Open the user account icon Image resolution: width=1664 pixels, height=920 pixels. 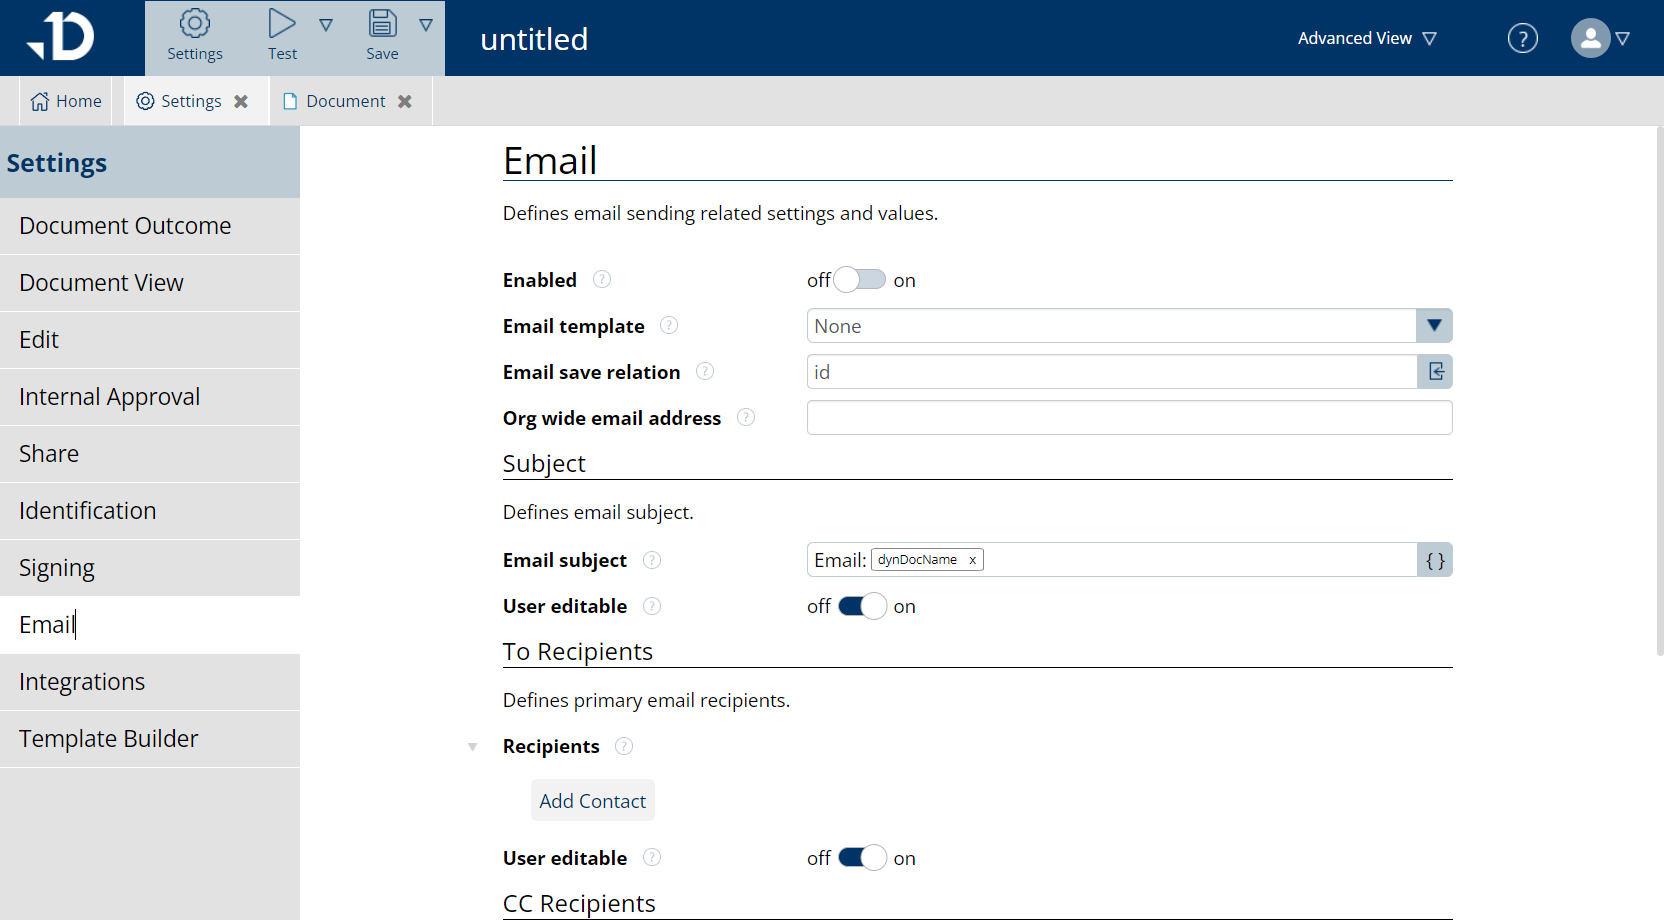tap(1589, 38)
